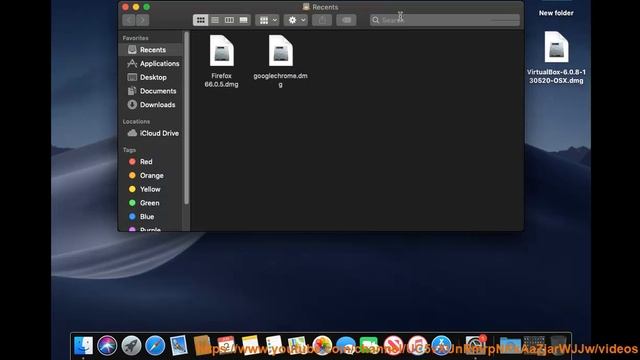640x360 pixels.
Task: Open Reminders from the Dock
Action: [274, 345]
